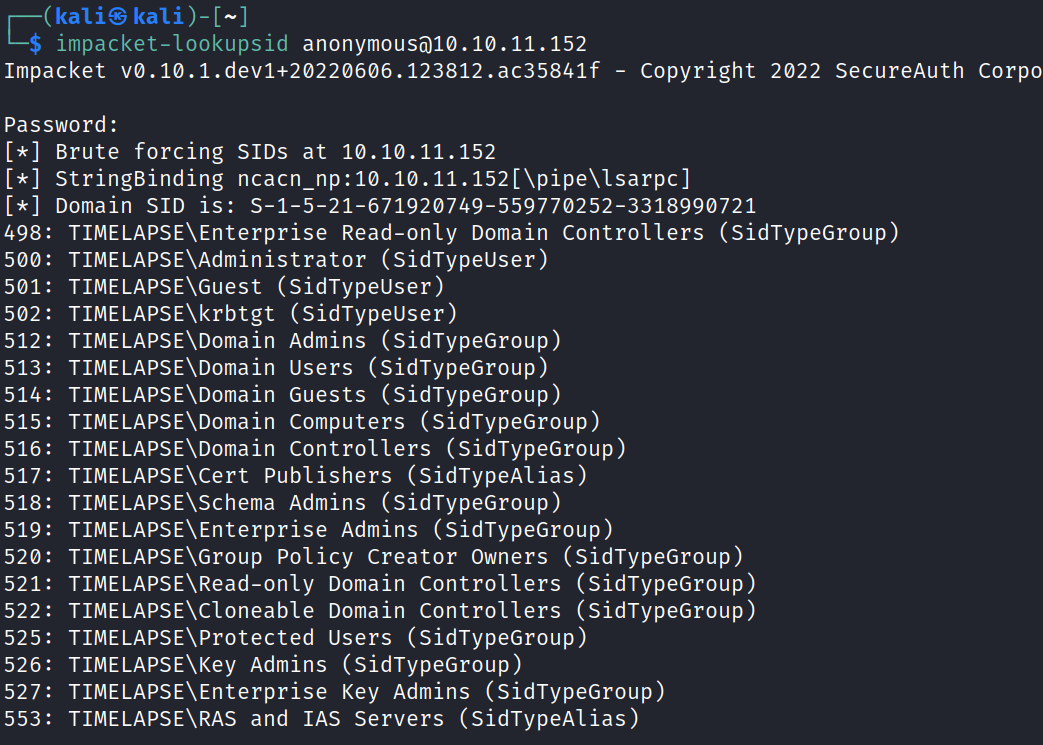The image size is (1043, 745).
Task: Click the TIMELAPSE\krbtgt entry
Action: (171, 314)
